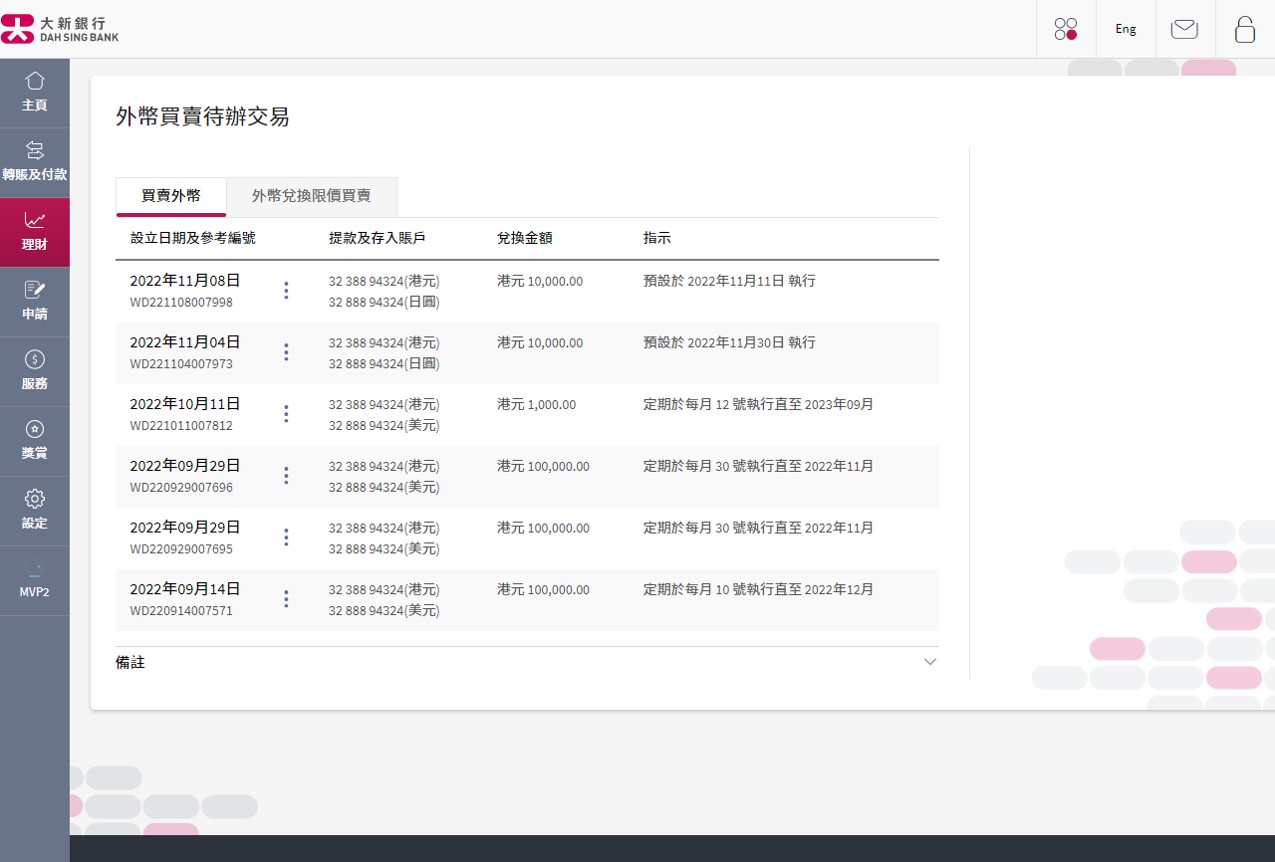Image resolution: width=1275 pixels, height=862 pixels.
Task: Open actions menu for transaction WD220929007696
Action: coord(286,475)
